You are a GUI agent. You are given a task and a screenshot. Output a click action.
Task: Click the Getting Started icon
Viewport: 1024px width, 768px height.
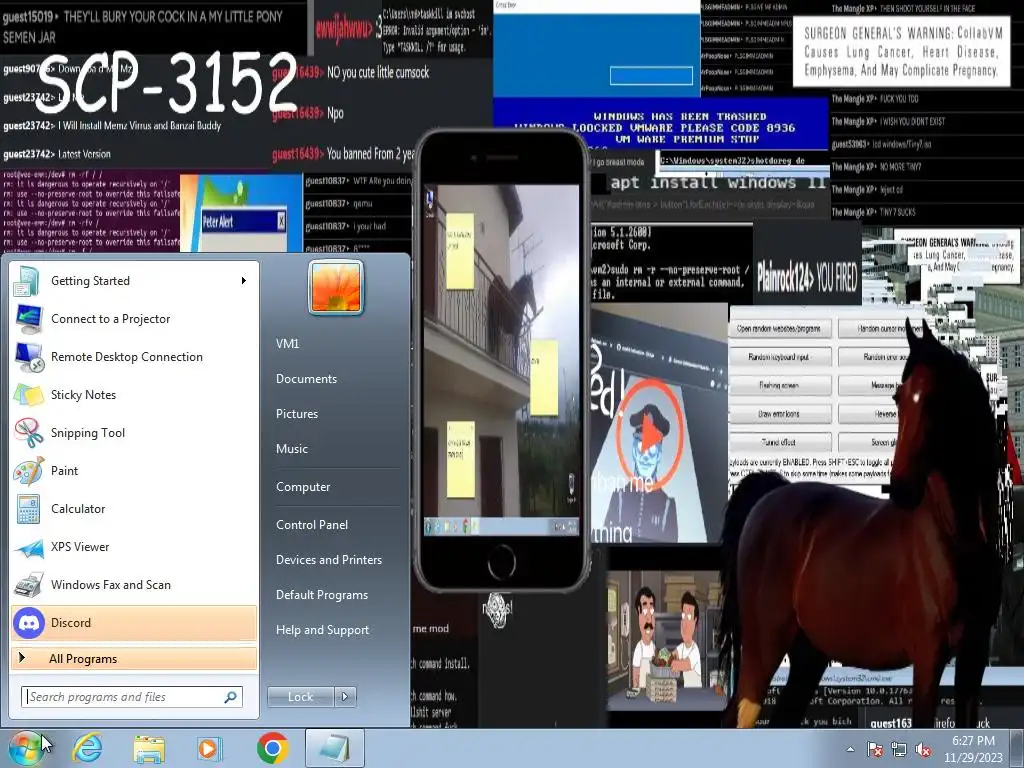(26, 281)
